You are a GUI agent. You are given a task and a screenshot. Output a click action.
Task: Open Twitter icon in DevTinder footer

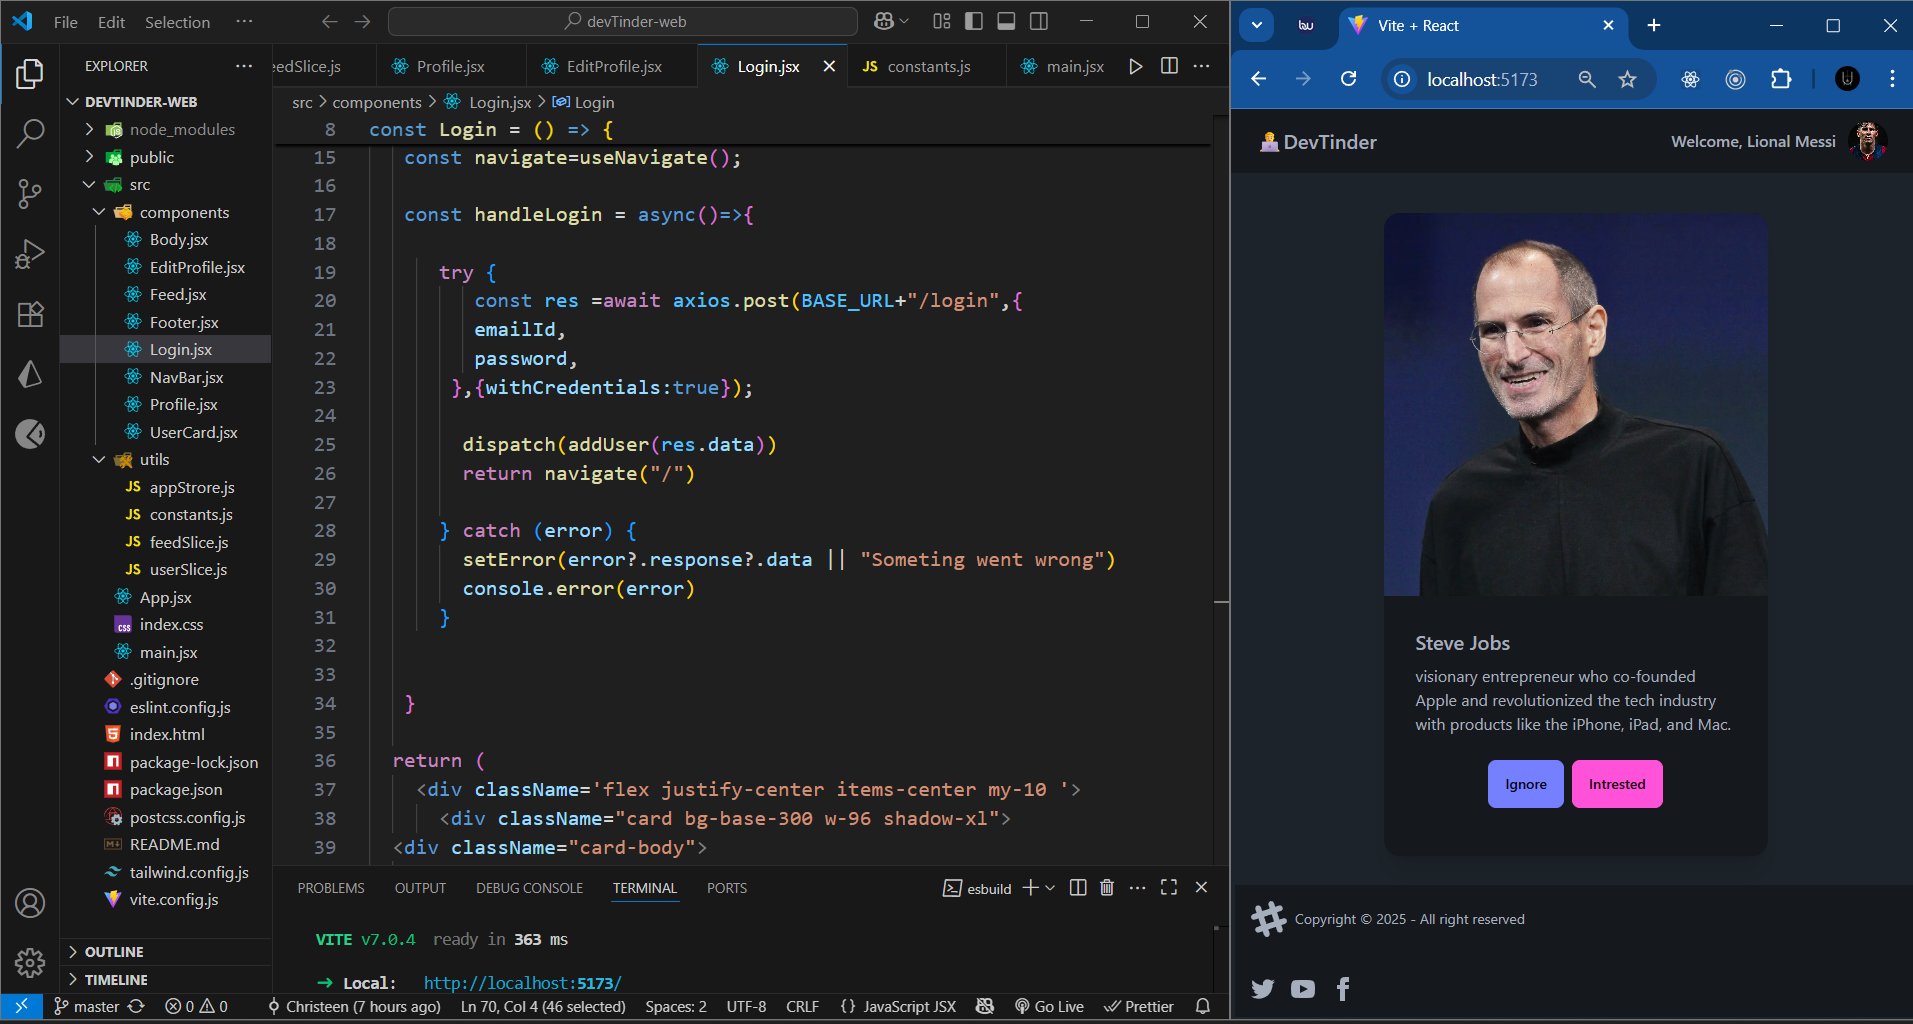(x=1263, y=989)
